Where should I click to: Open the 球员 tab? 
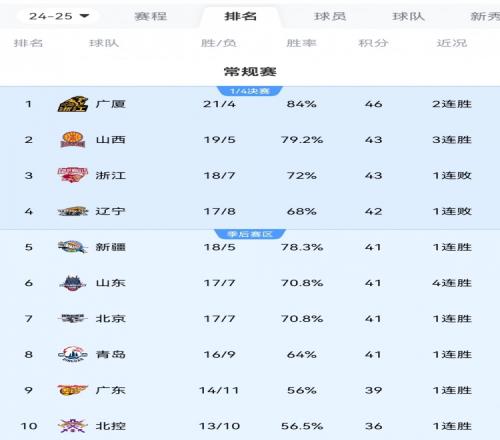coord(330,16)
